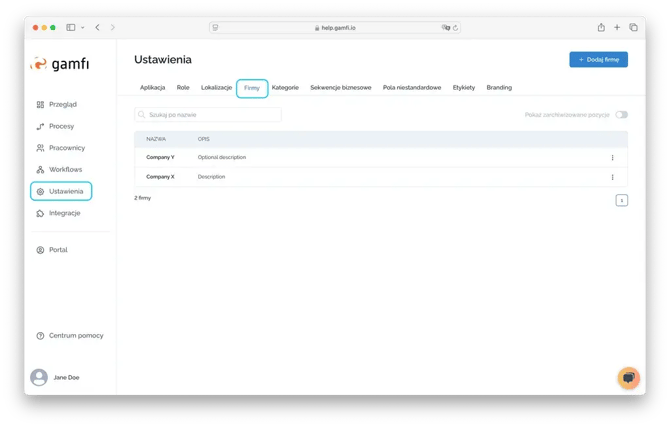Go to Procesy section
Viewport: 670px width, 427px height.
[62, 126]
